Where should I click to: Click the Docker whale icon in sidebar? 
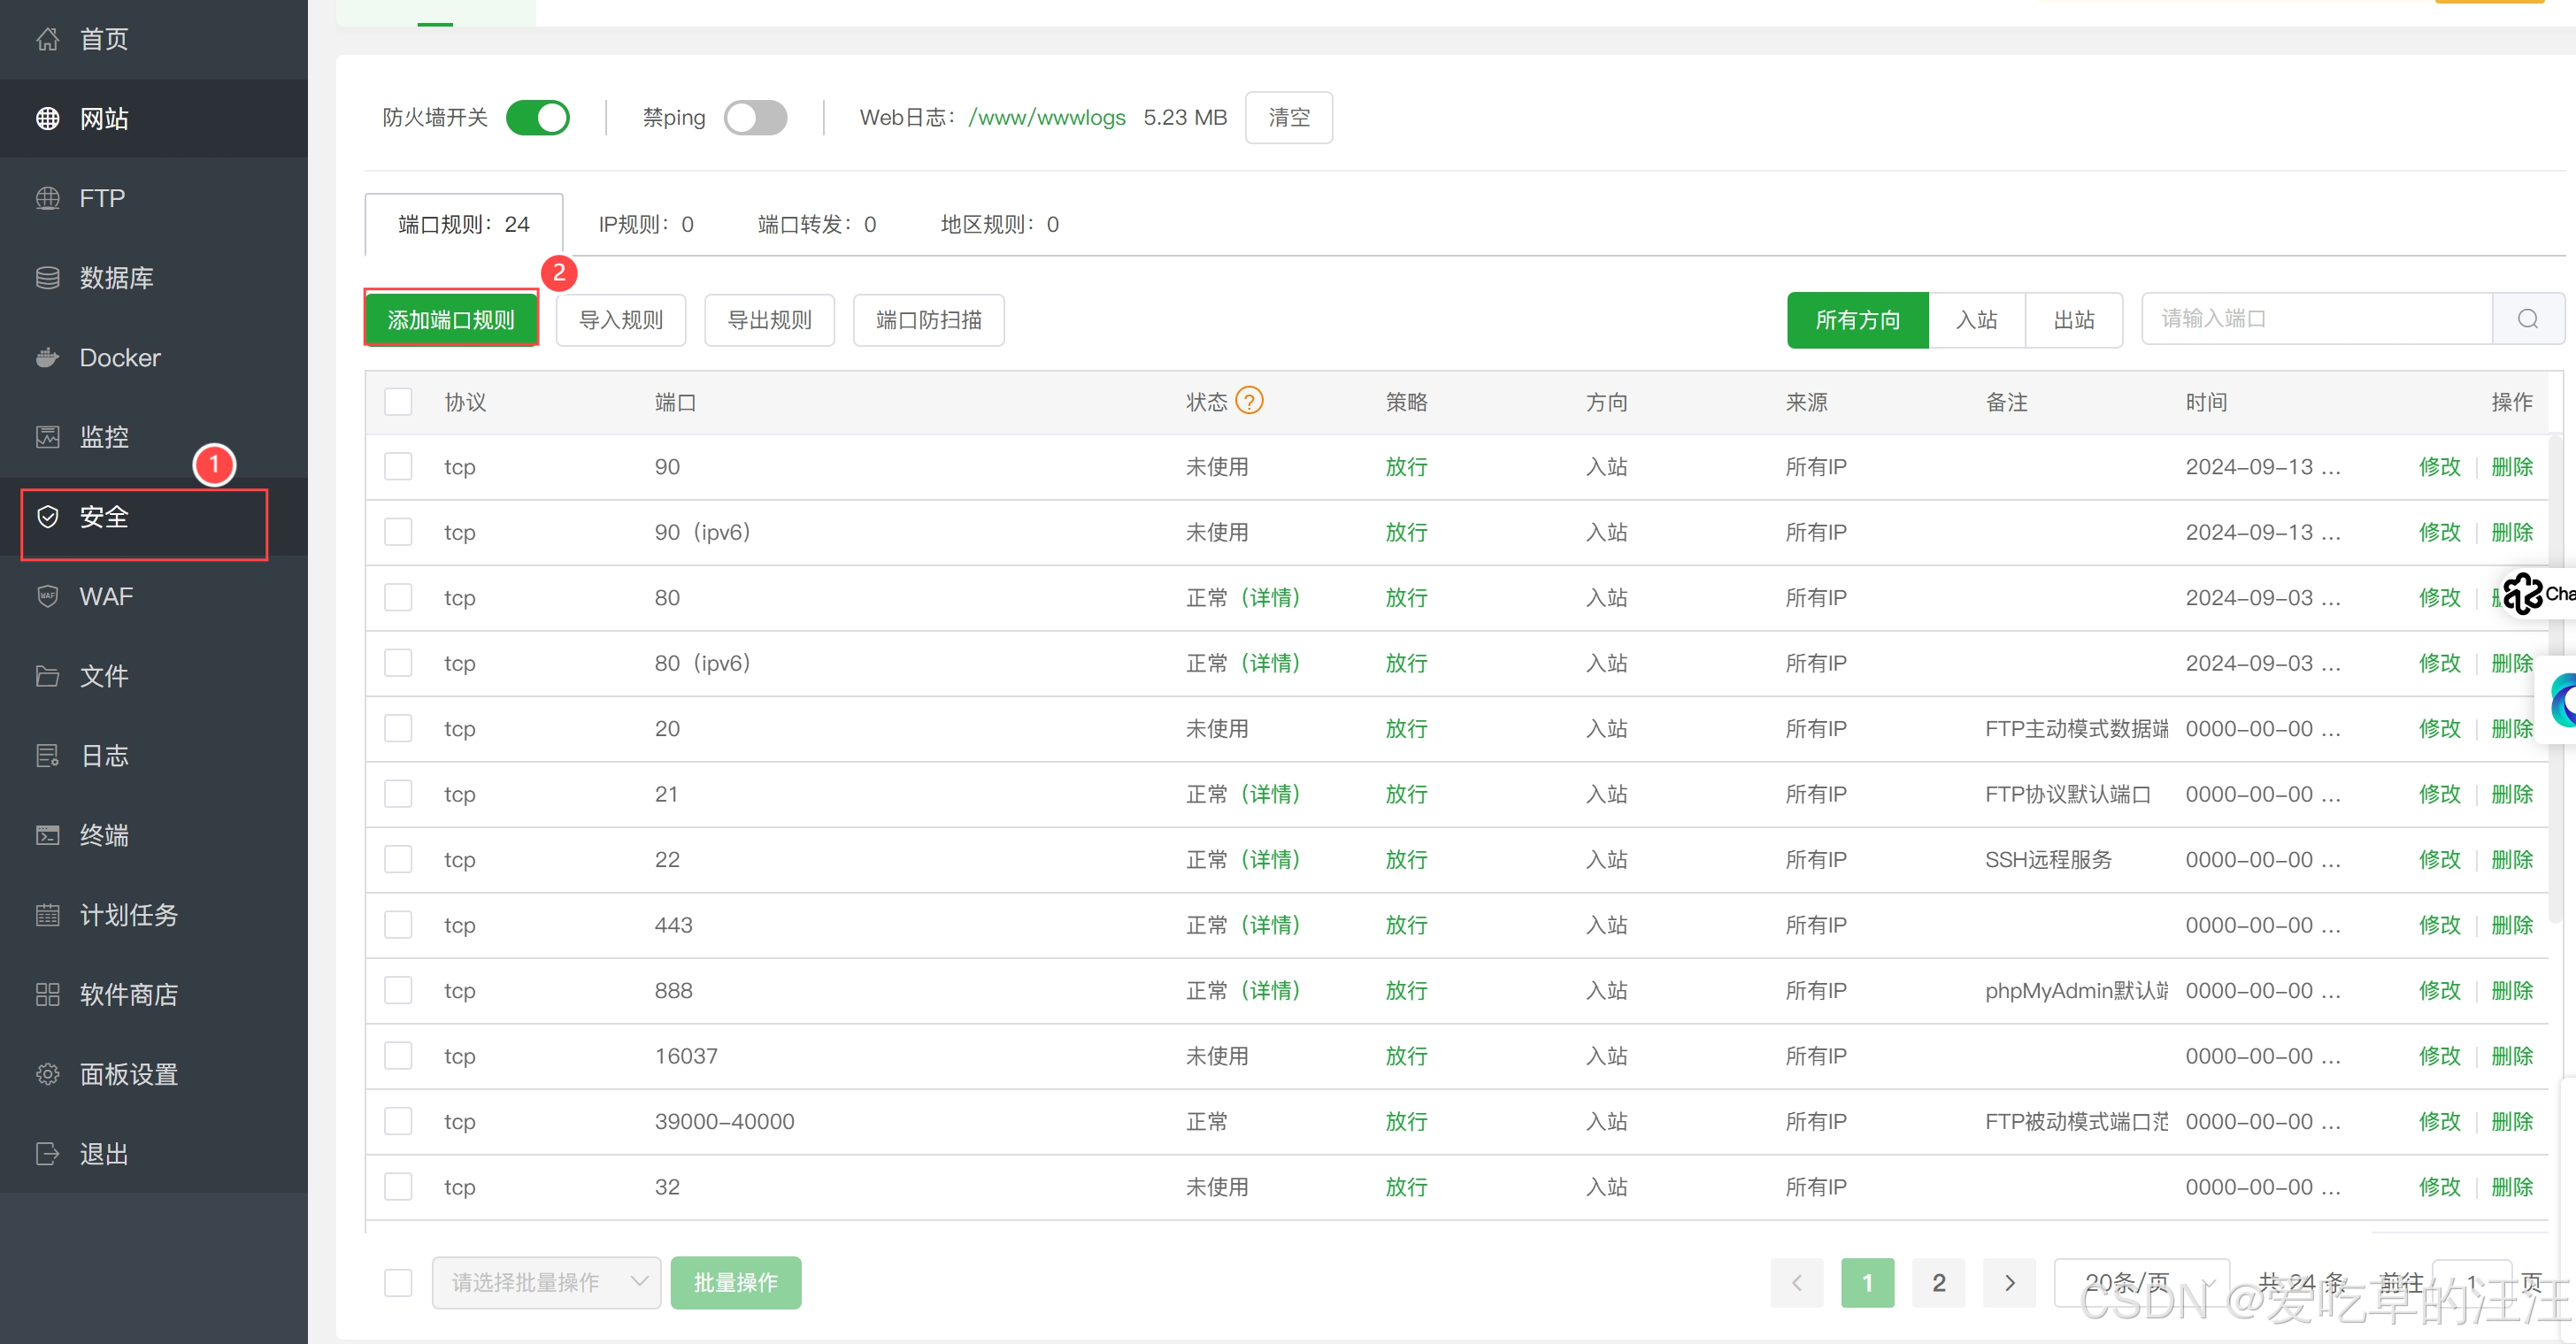coord(47,358)
